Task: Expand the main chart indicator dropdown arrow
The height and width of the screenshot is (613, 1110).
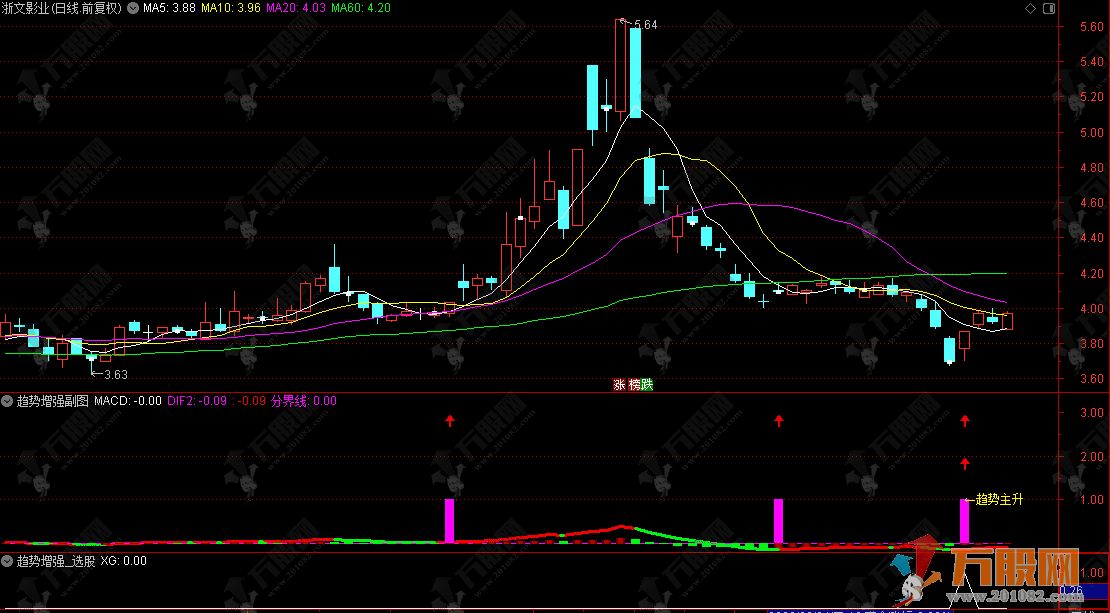Action: pos(134,8)
